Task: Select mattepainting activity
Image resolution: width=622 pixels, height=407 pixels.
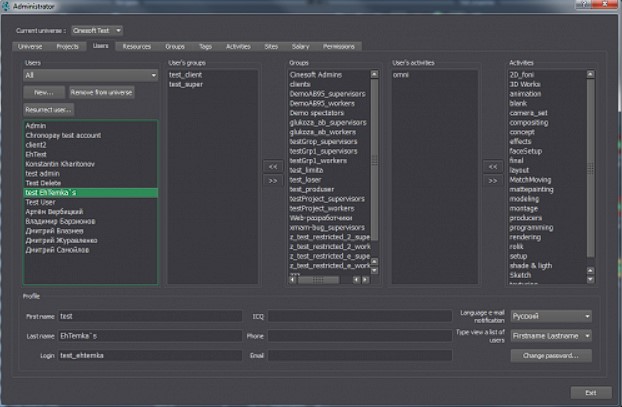Action: [547, 189]
